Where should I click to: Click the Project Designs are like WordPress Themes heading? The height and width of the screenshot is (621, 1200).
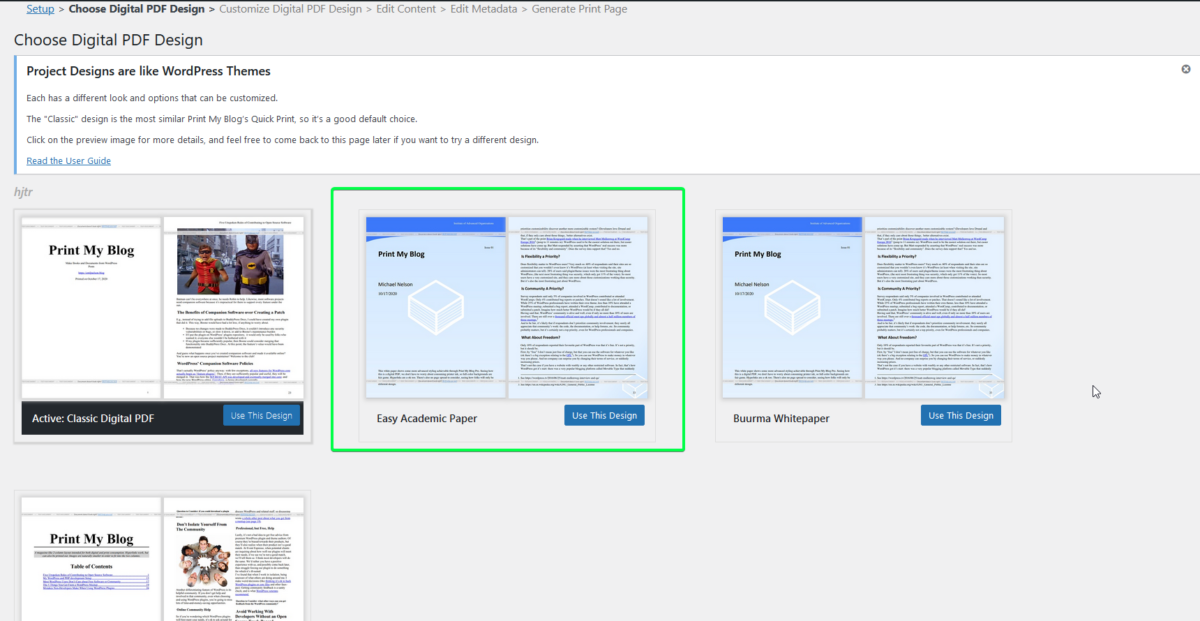tap(148, 71)
